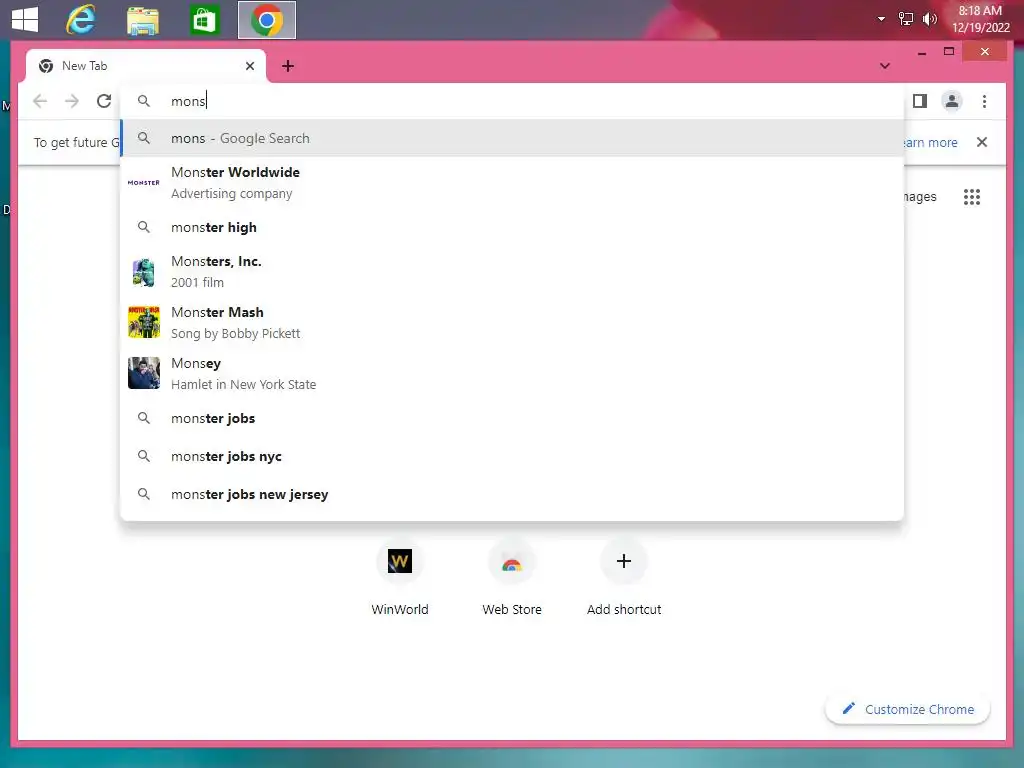Image resolution: width=1024 pixels, height=768 pixels.
Task: Open Google apps grid
Action: [972, 197]
